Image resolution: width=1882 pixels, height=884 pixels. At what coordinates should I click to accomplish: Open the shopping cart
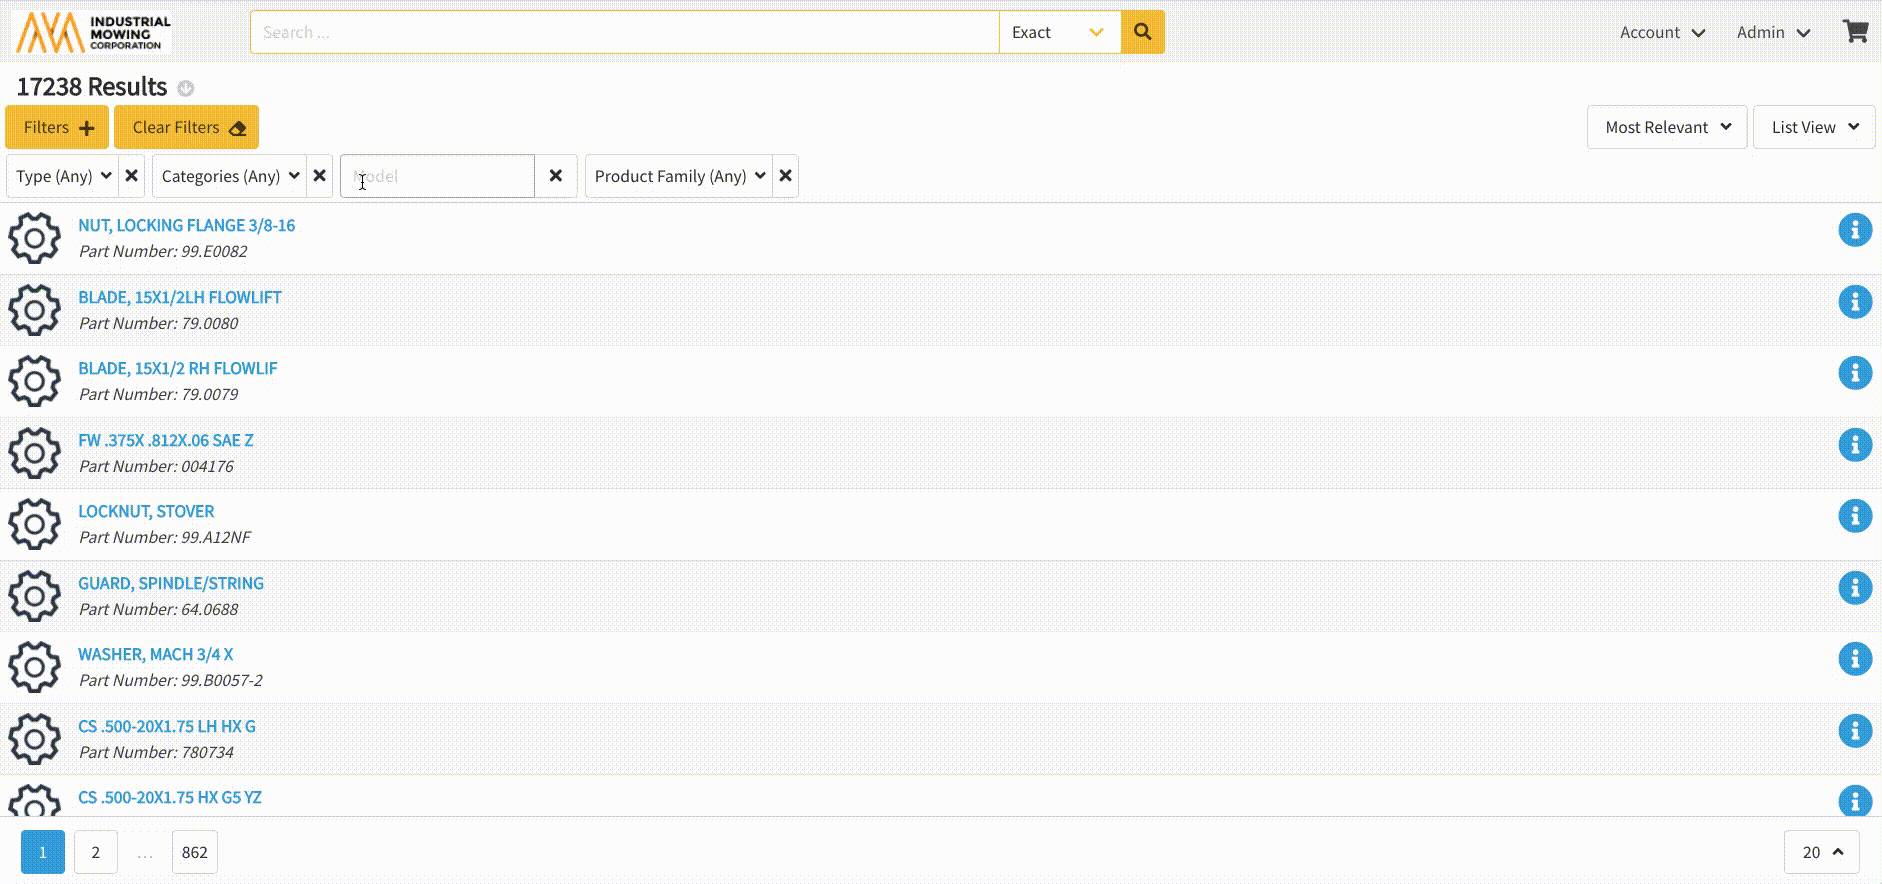(x=1855, y=32)
